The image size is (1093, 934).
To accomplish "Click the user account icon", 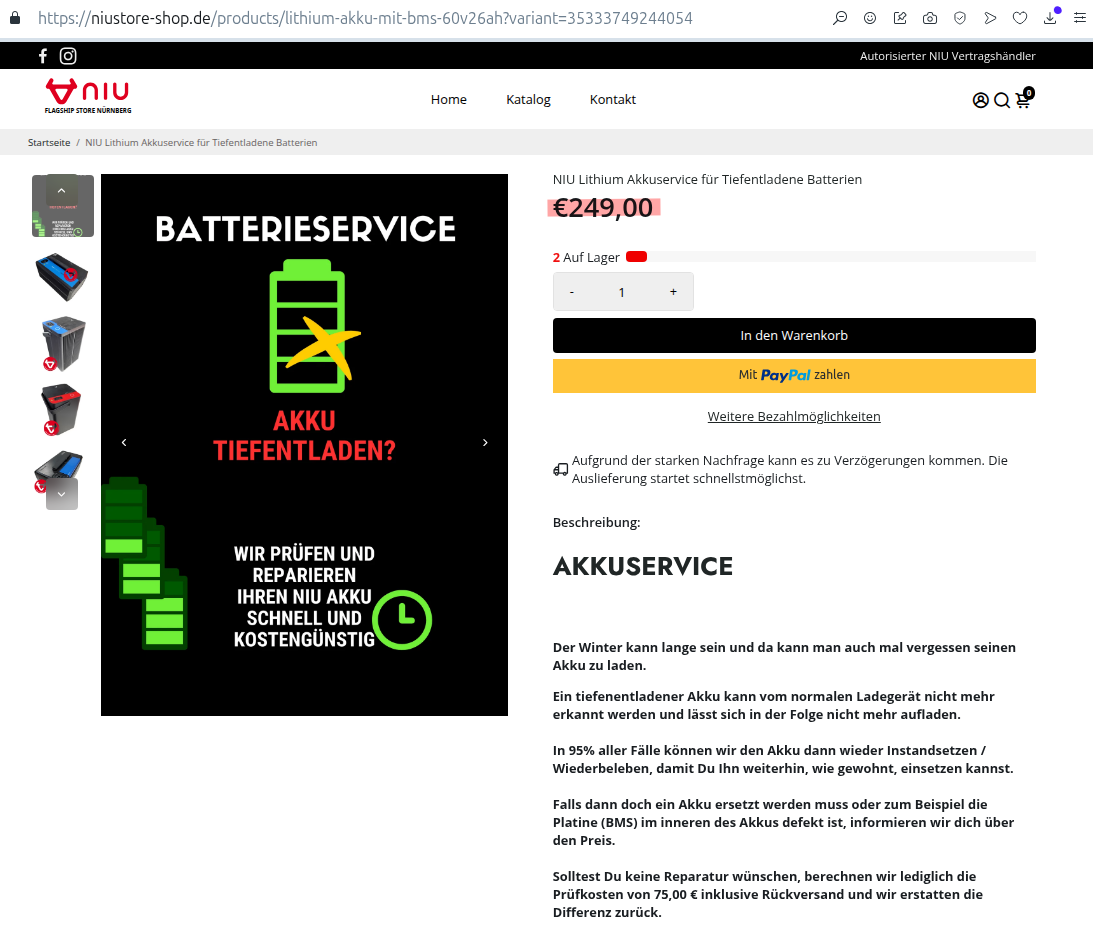I will point(980,100).
